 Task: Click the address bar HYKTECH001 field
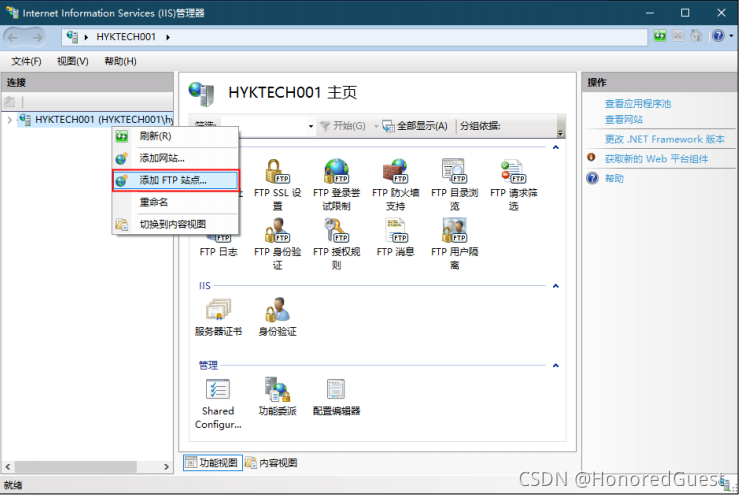(x=354, y=37)
